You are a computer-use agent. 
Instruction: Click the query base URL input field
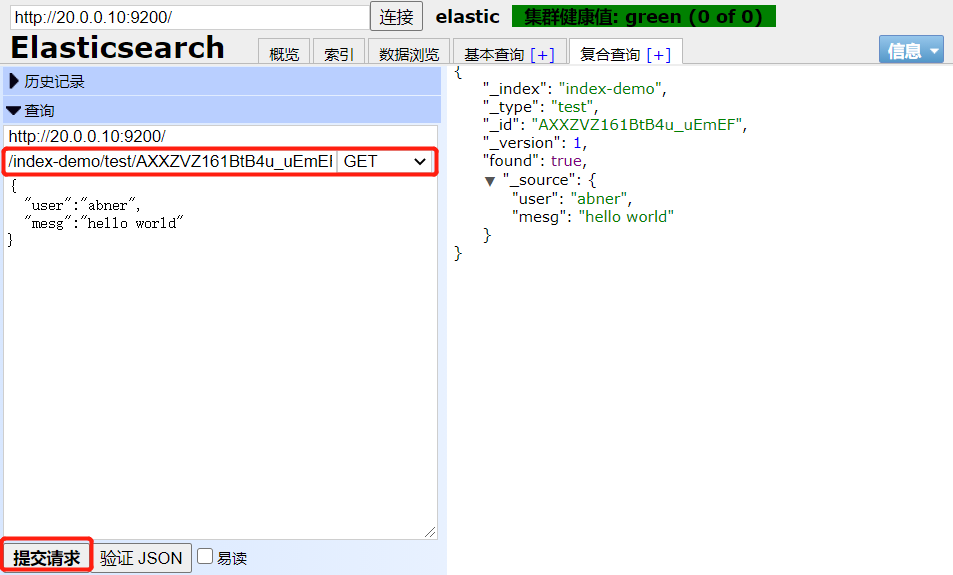pos(221,136)
